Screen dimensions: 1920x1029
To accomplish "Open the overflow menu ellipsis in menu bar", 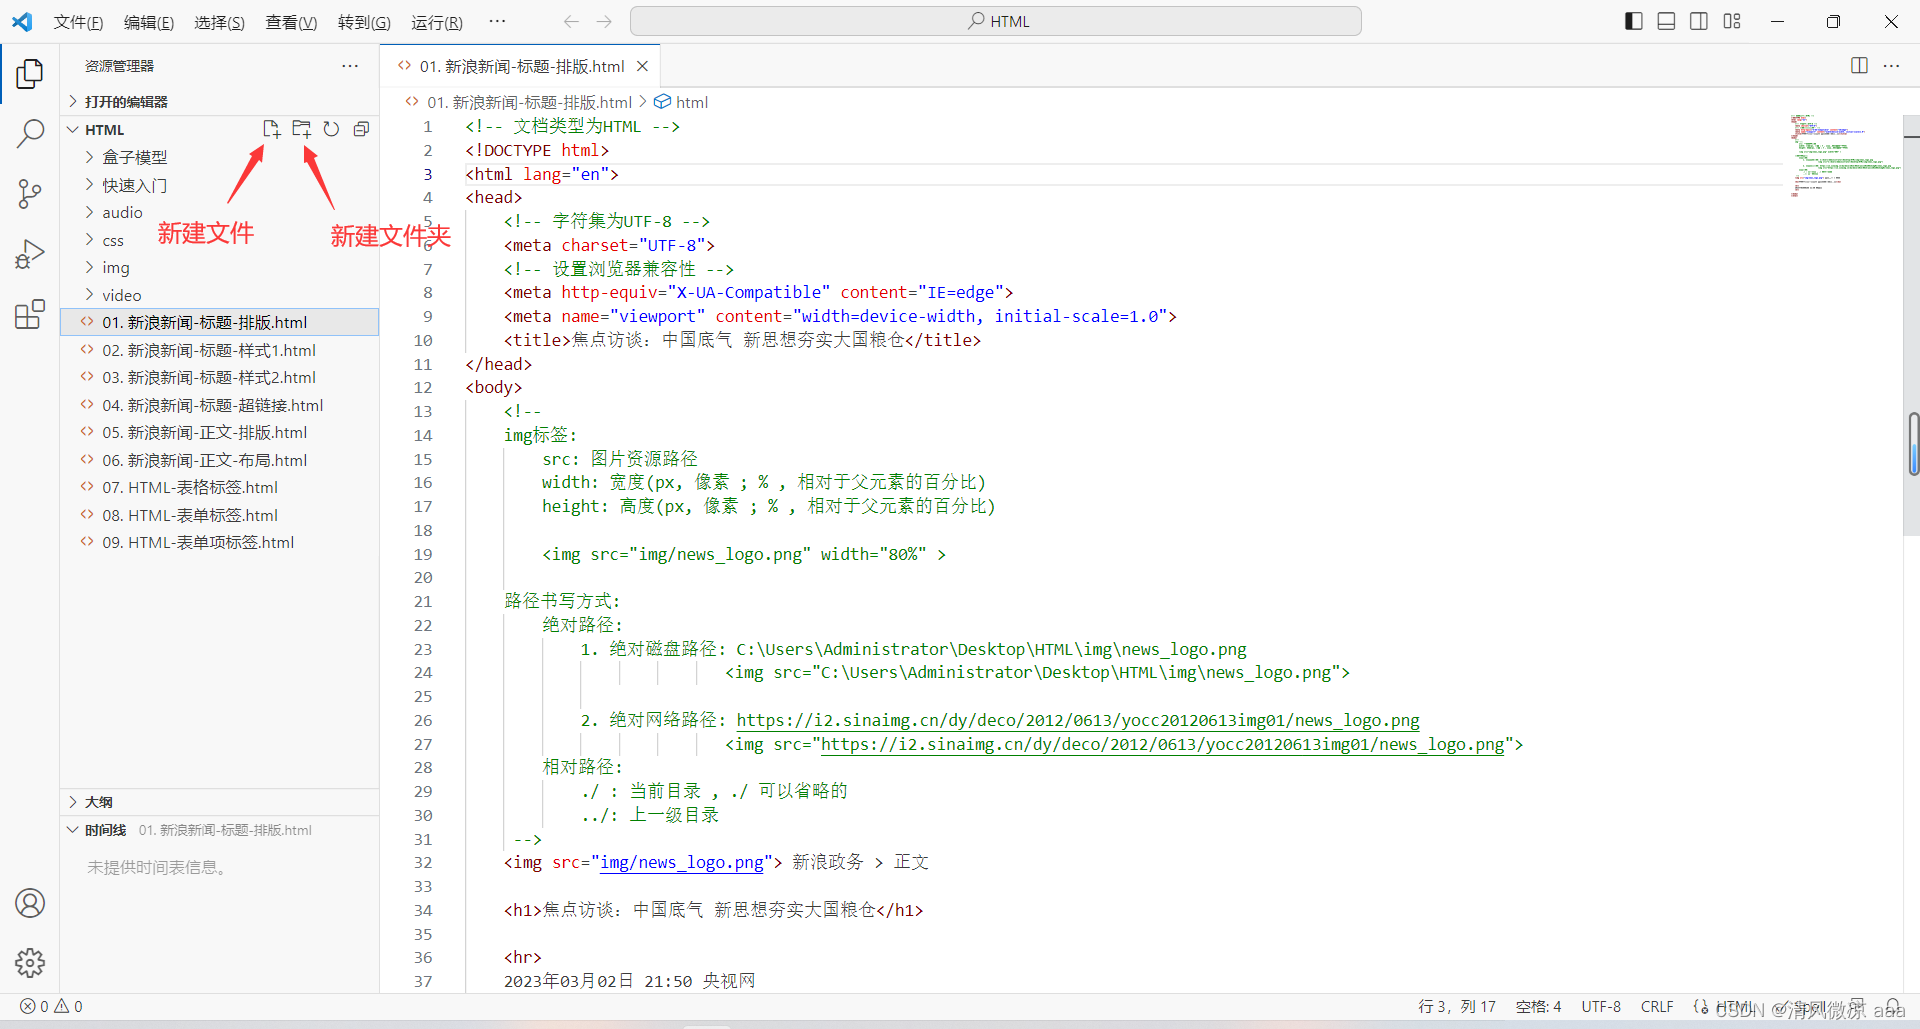I will [497, 21].
